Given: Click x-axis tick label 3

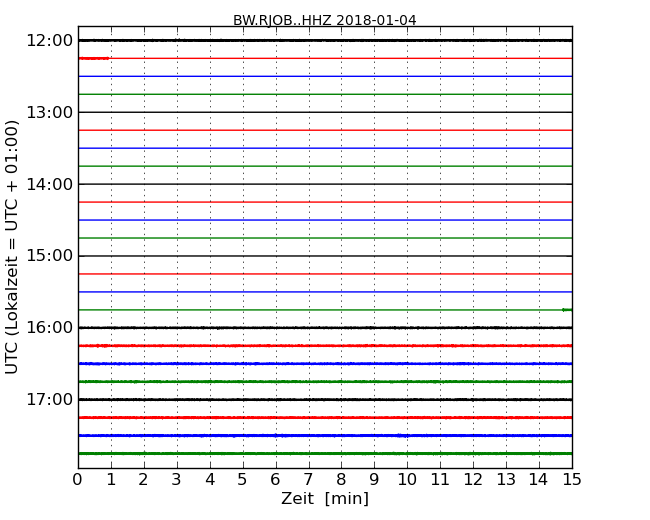Looking at the screenshot, I should click(177, 480).
